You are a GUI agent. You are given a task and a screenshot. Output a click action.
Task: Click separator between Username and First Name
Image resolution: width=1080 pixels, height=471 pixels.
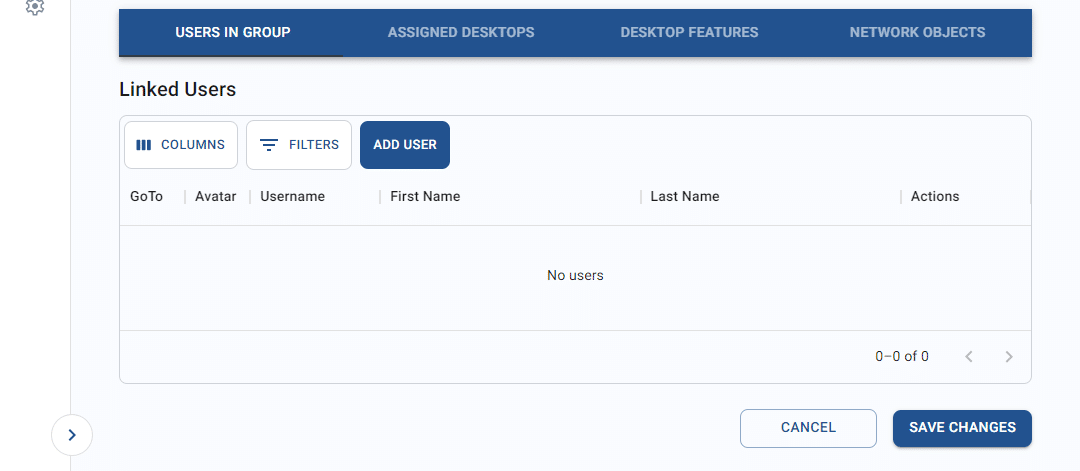(380, 197)
